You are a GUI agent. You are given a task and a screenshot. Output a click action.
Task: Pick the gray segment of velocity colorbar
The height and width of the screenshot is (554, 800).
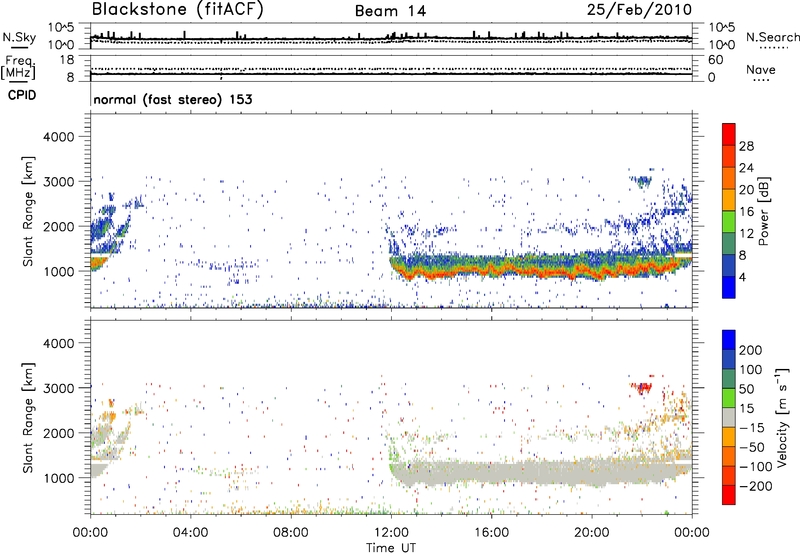coord(729,418)
